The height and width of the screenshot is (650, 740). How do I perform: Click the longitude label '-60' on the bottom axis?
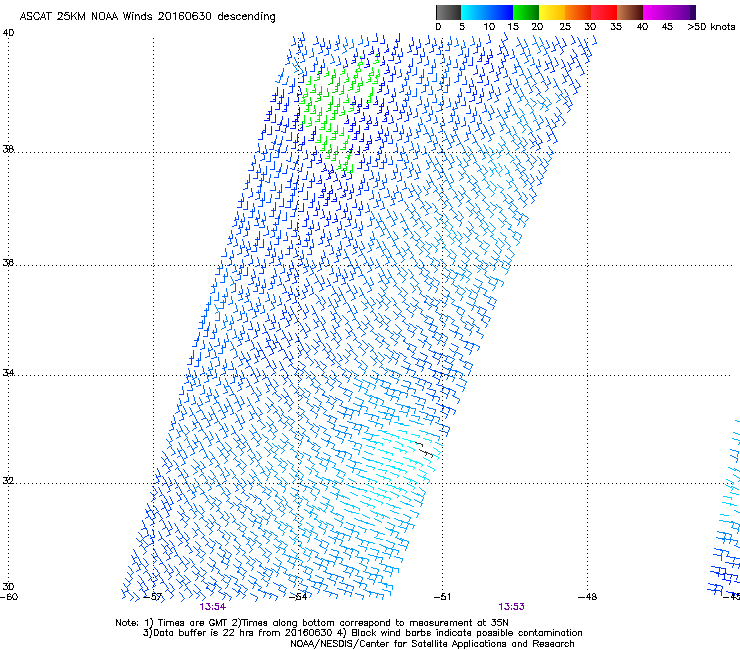coord(9,597)
